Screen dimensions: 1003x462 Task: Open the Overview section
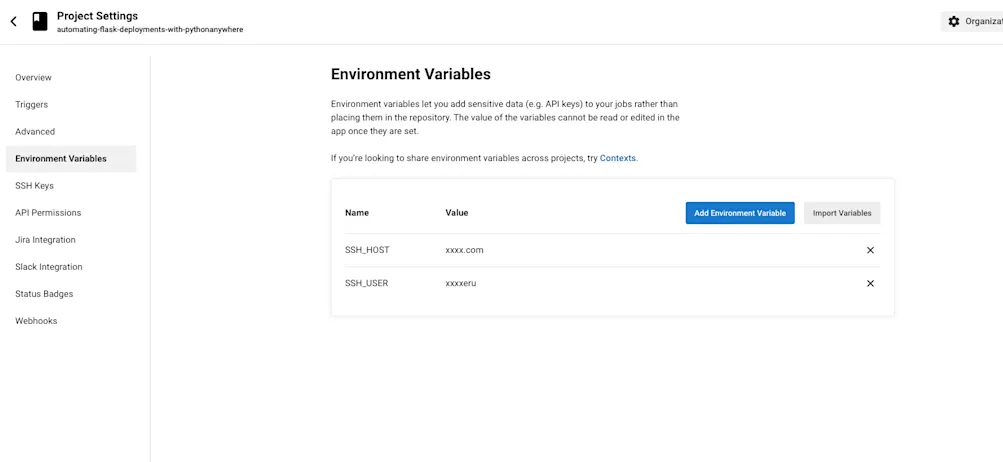33,77
